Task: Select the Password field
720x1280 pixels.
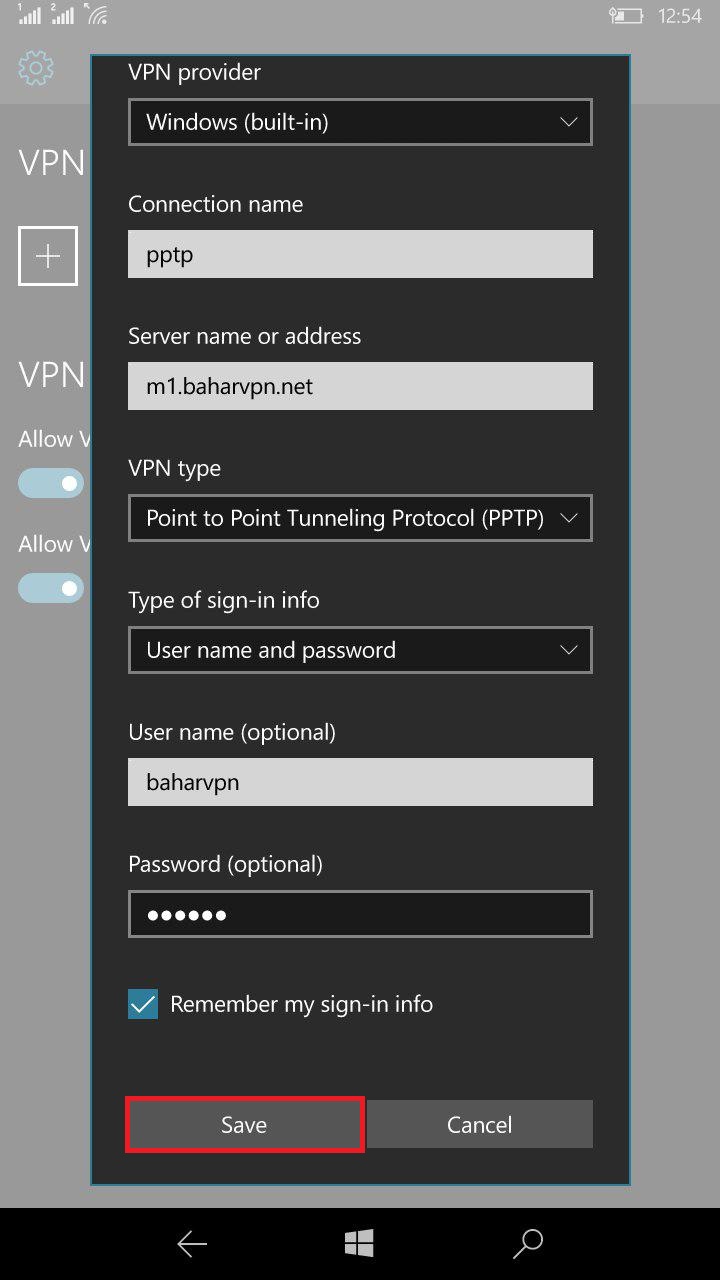Action: point(360,914)
